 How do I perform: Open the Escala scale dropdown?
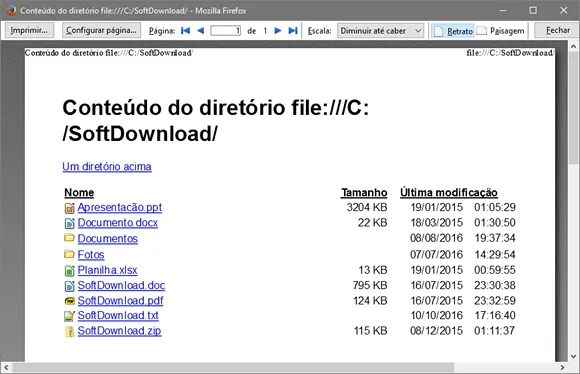pos(380,31)
